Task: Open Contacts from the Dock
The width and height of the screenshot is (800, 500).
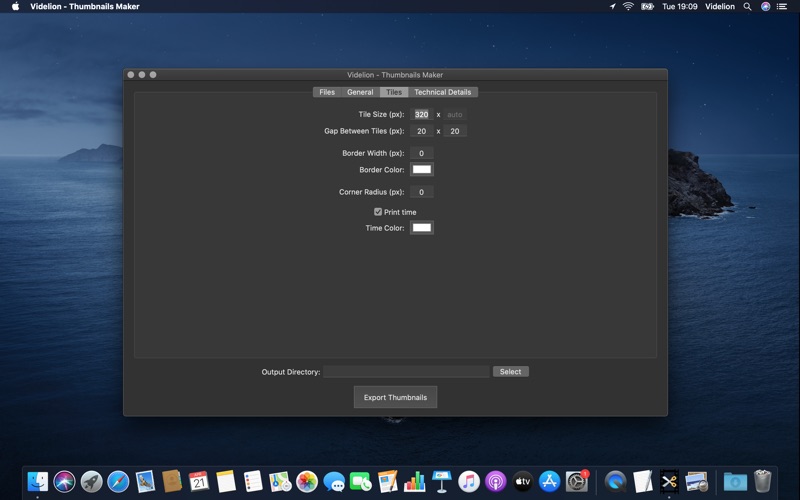Action: tap(172, 481)
